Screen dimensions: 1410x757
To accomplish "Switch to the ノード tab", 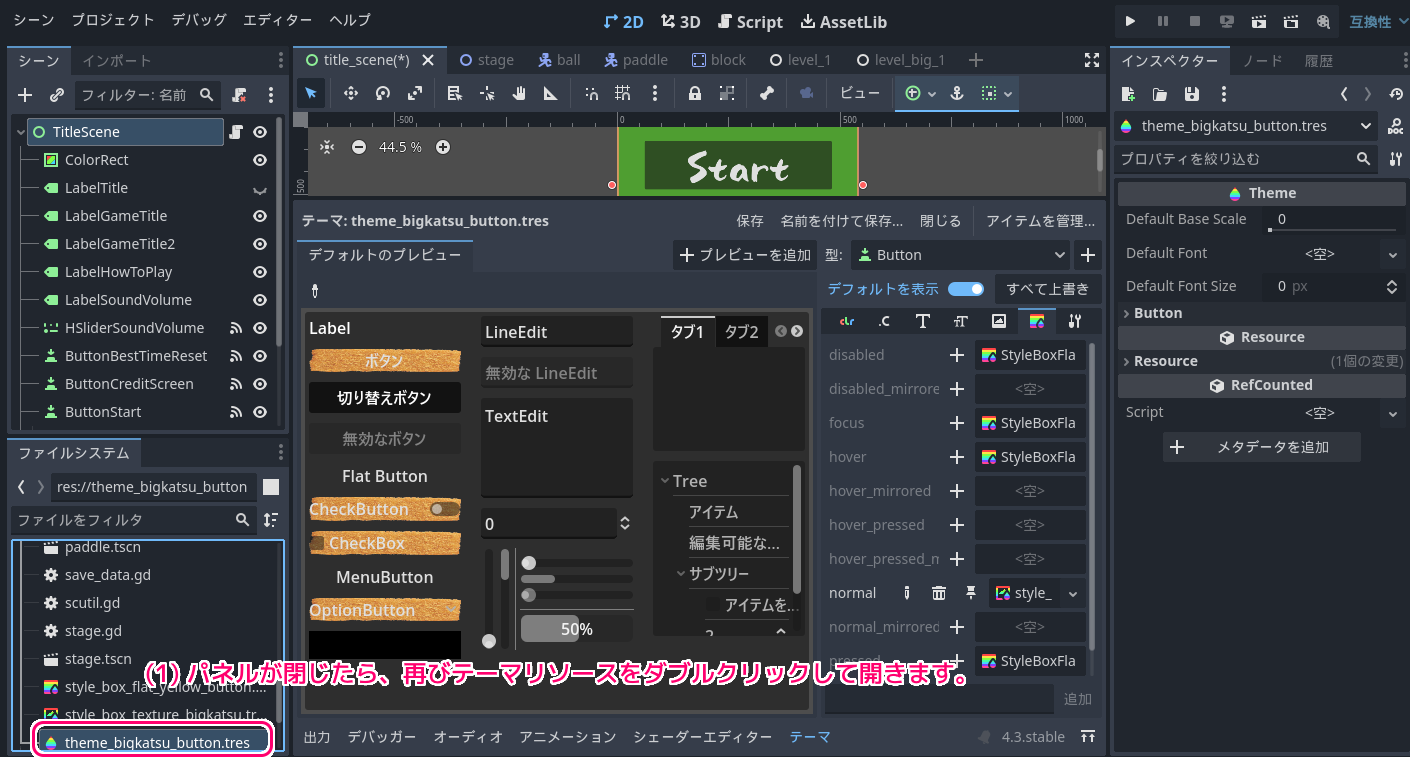I will 1262,61.
